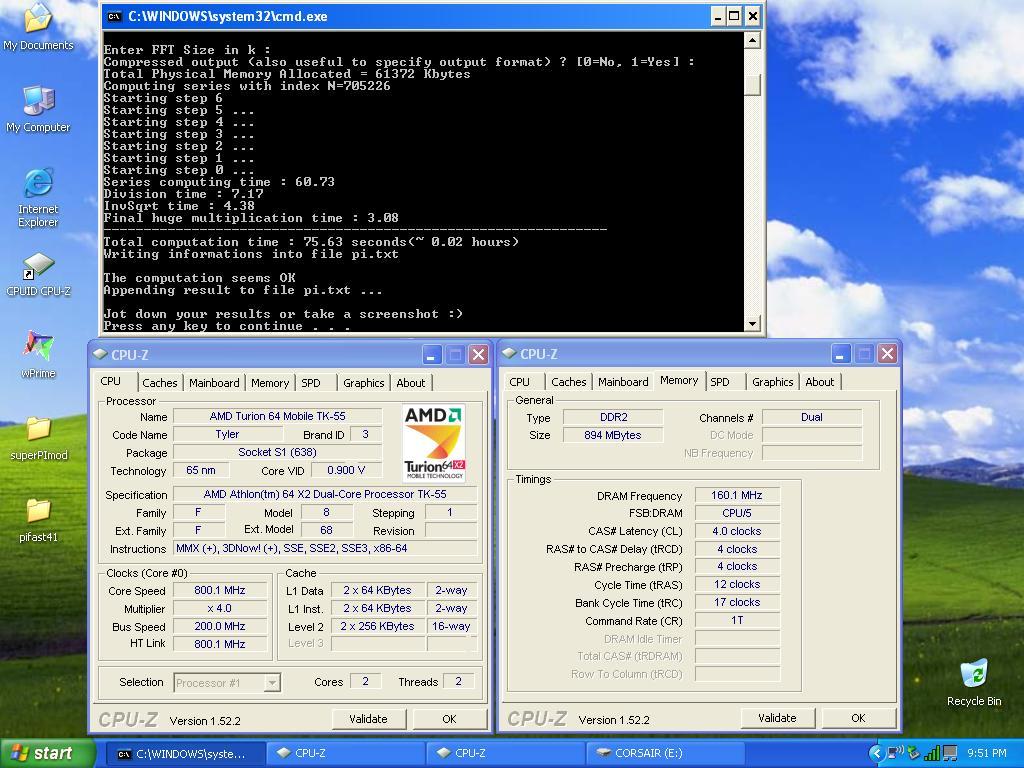1024x768 pixels.
Task: Open Caches tab in left CPU-Z window
Action: [x=160, y=383]
